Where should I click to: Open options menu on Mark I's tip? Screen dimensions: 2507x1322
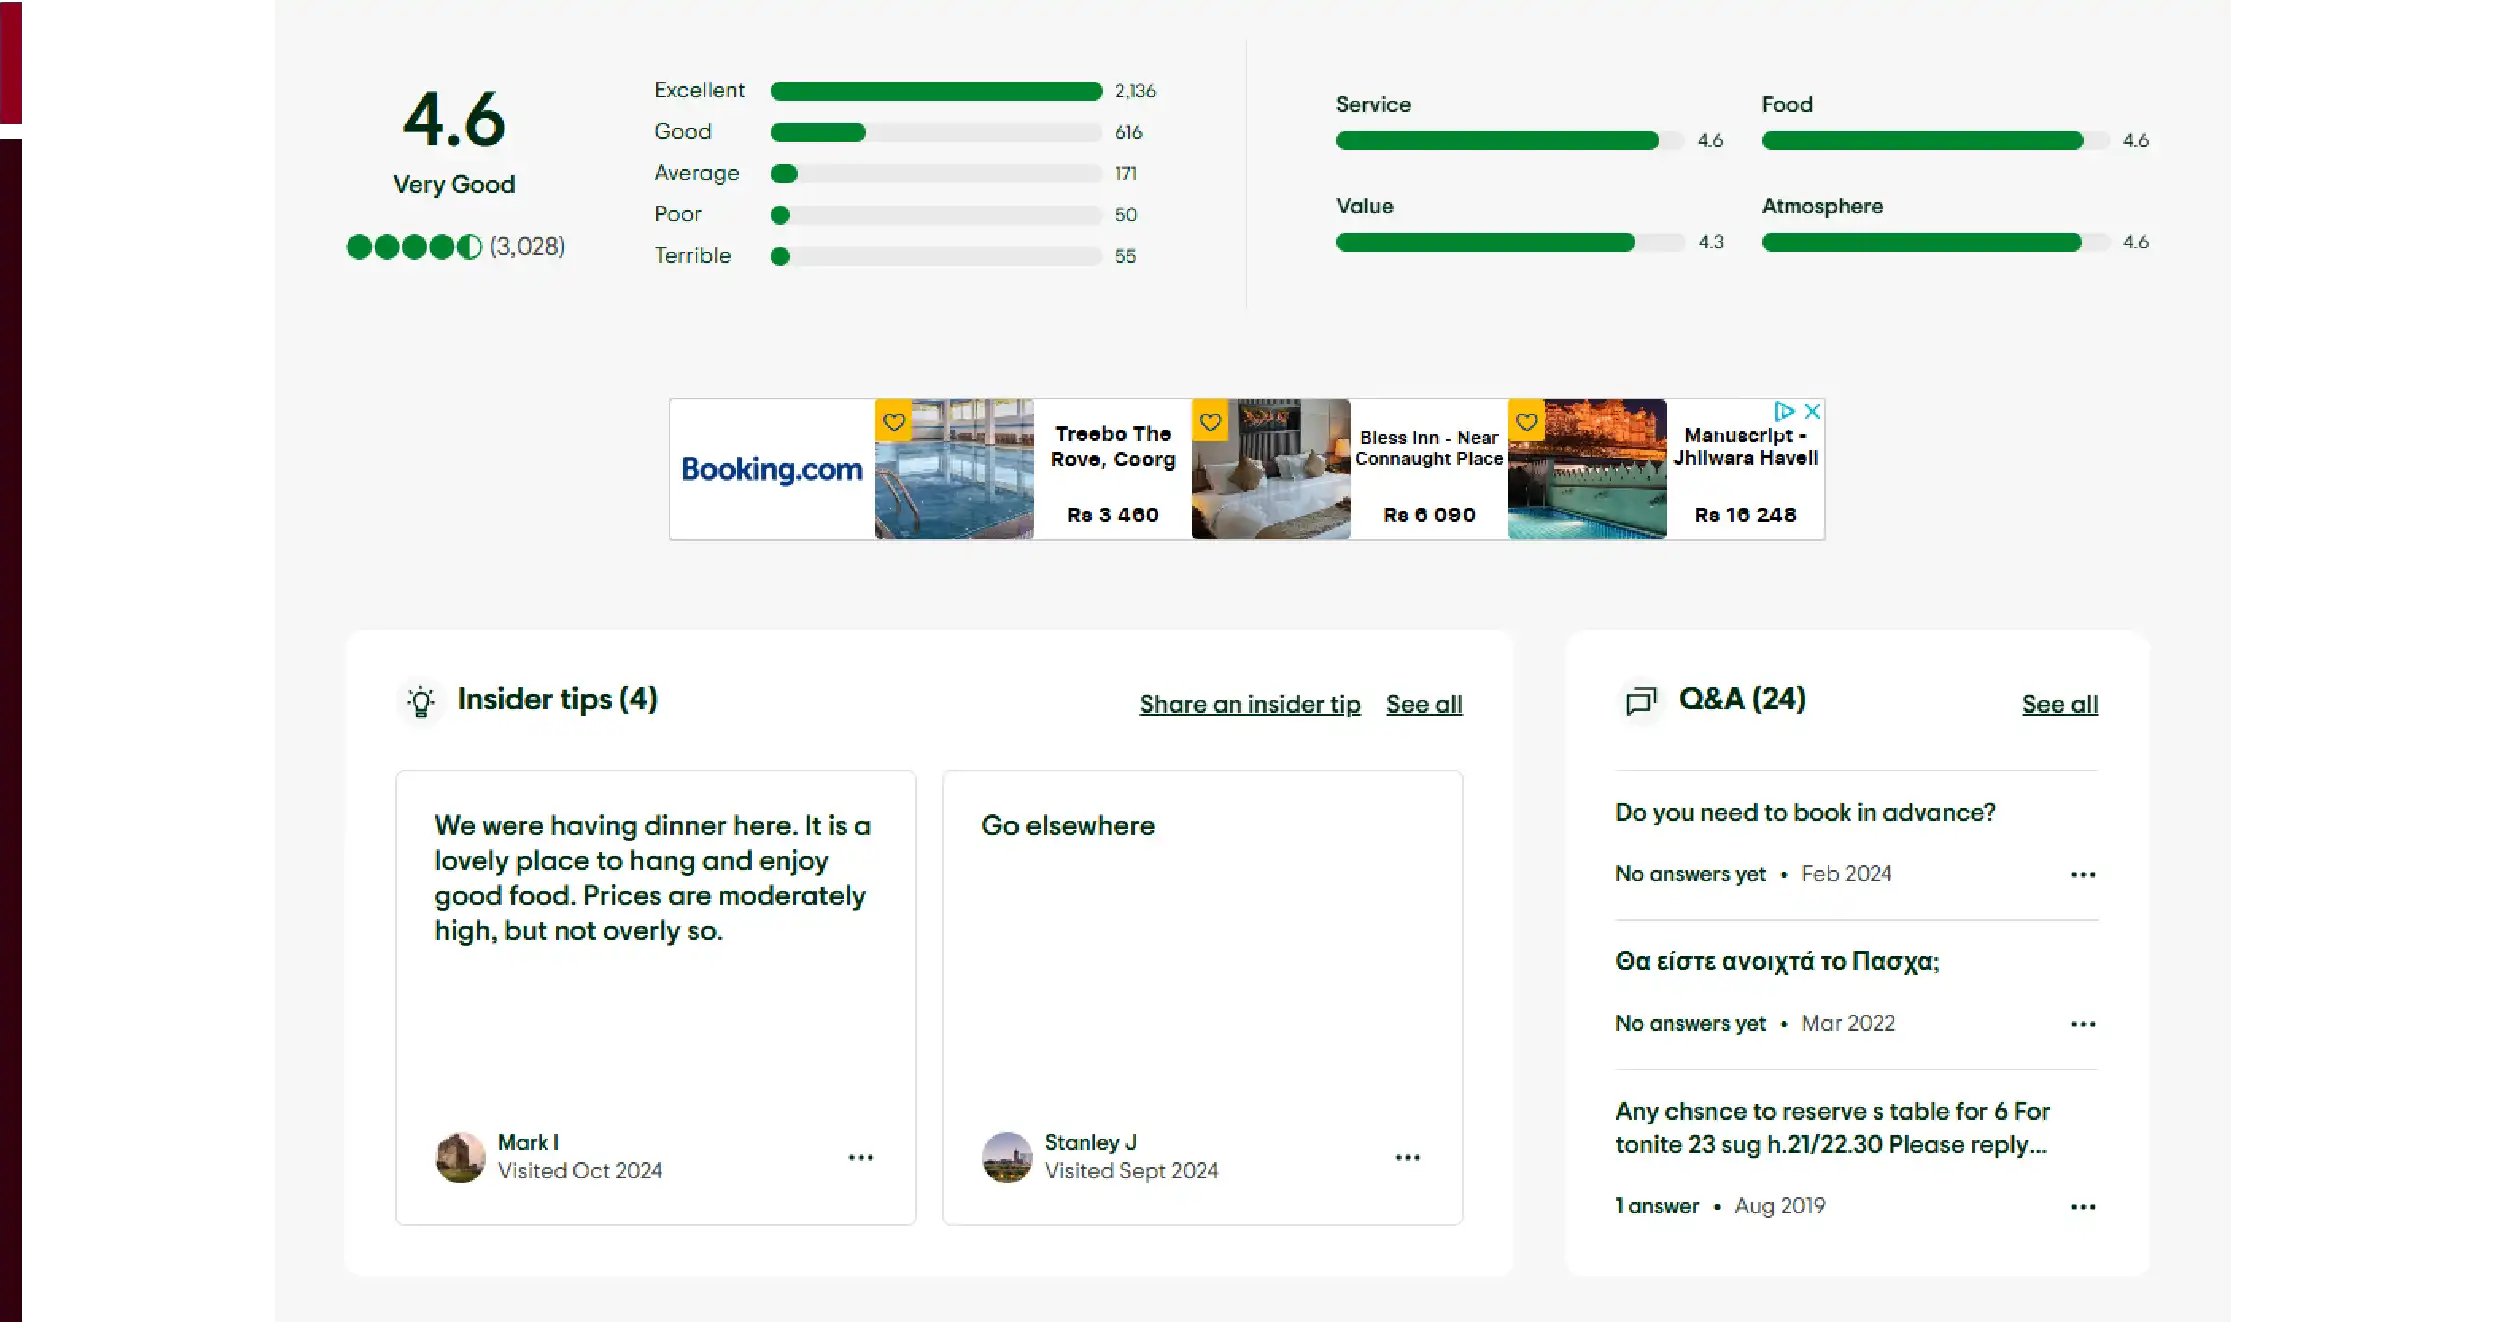860,1157
